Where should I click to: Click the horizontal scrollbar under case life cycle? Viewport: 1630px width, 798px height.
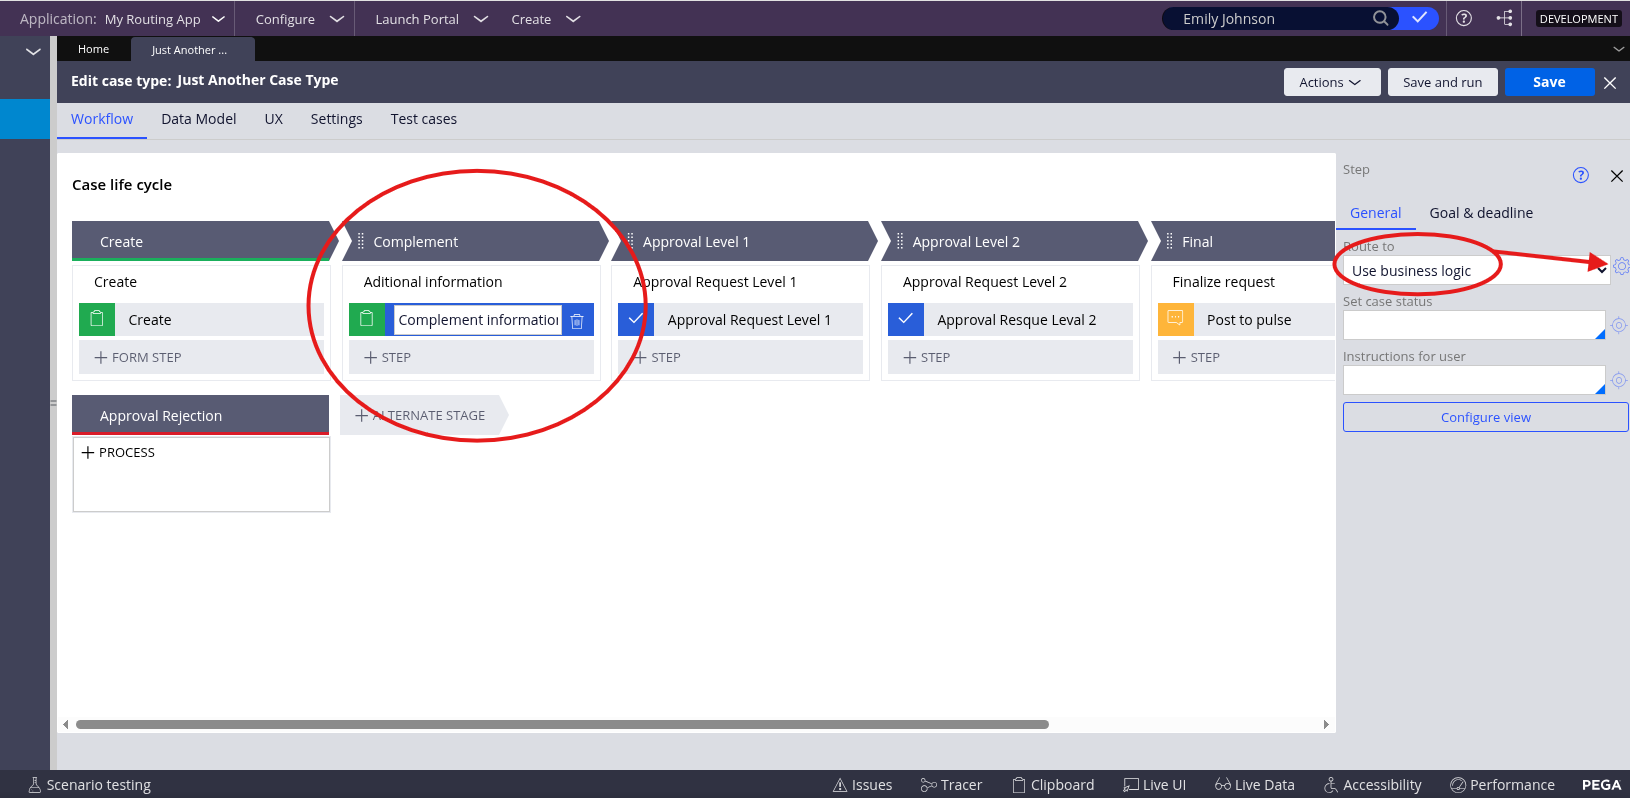(562, 724)
